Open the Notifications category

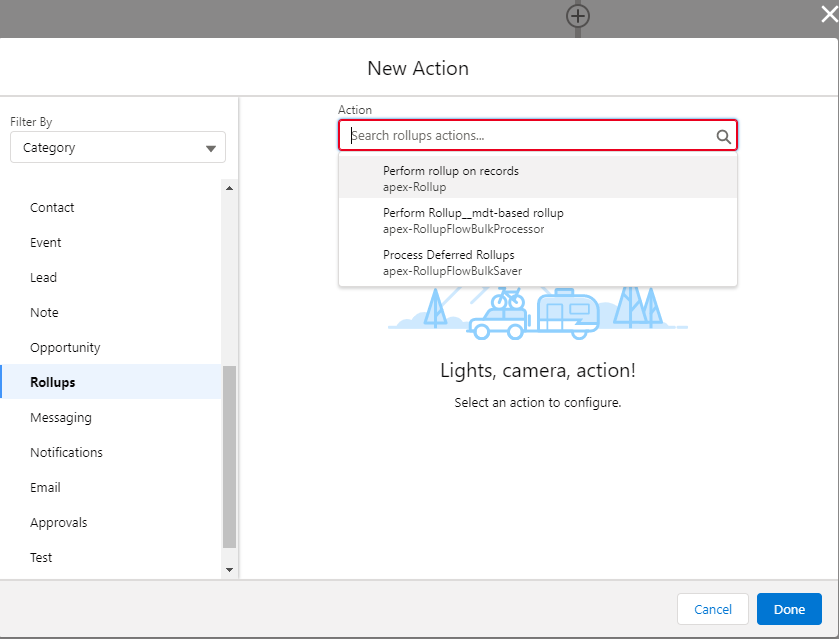[x=66, y=452]
